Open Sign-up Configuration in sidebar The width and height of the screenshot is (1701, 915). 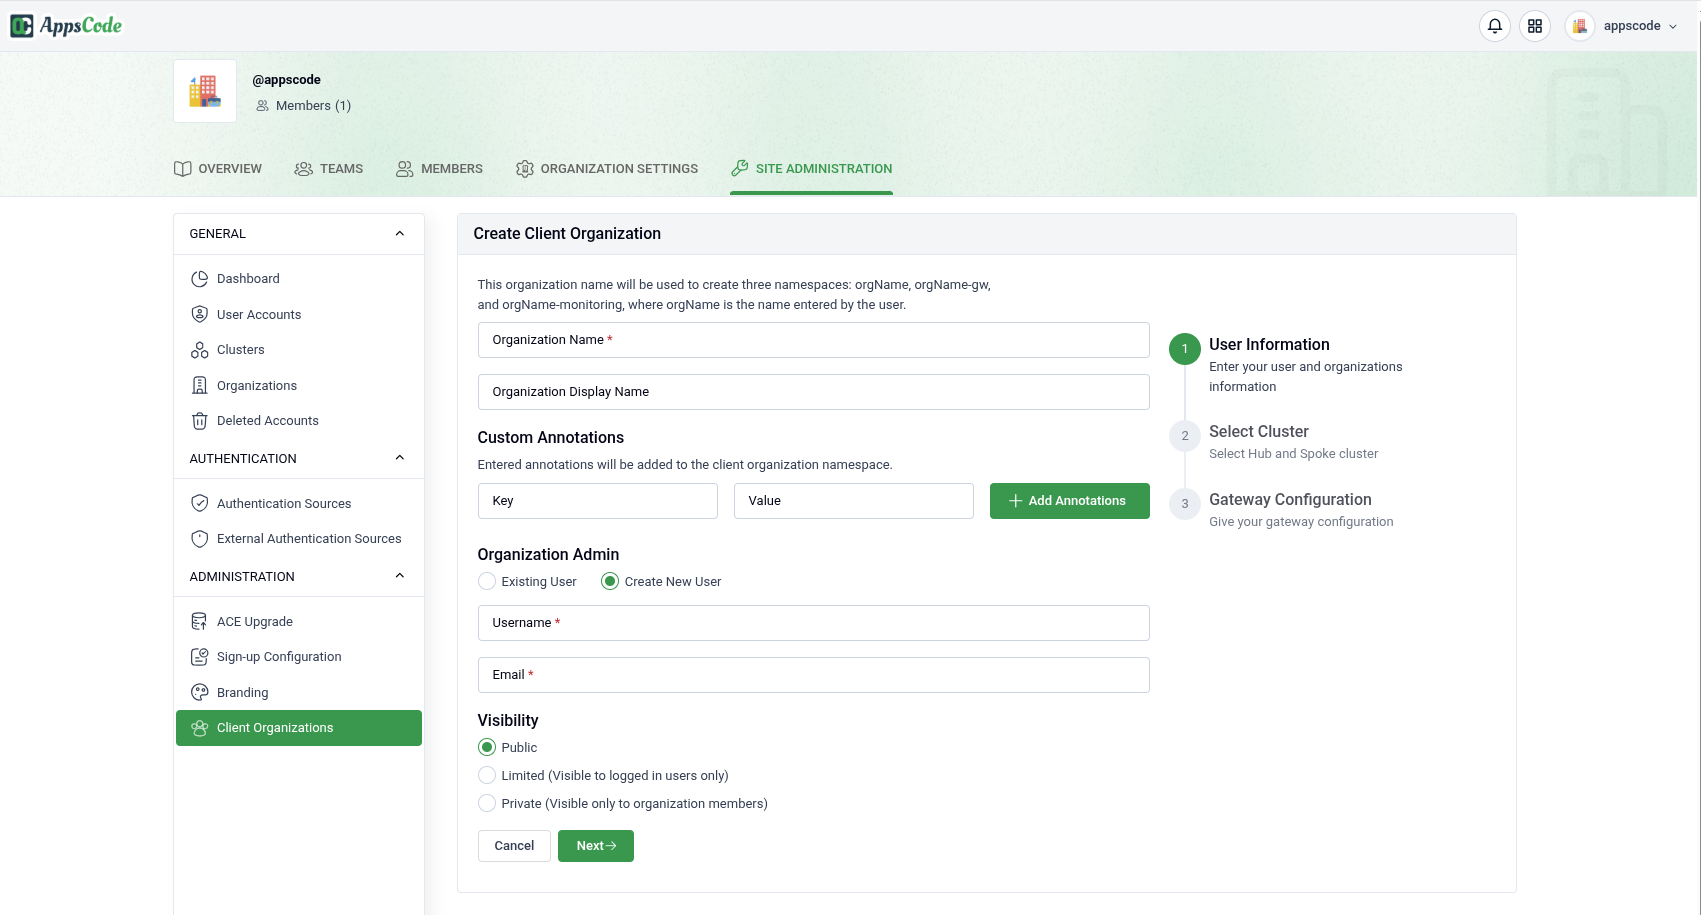point(299,657)
